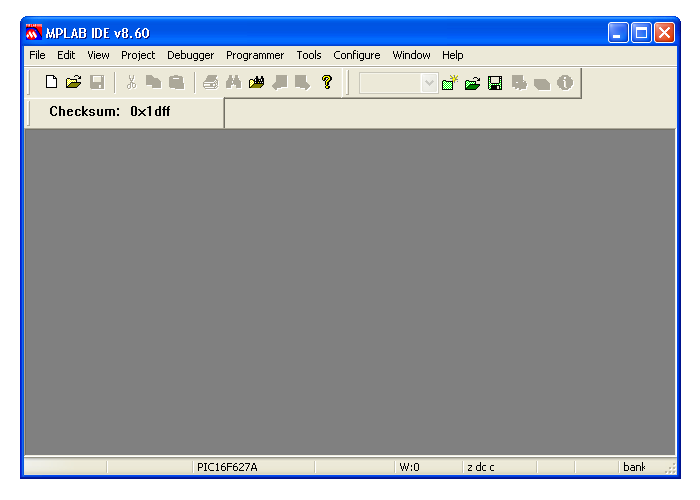The width and height of the screenshot is (700, 500).
Task: Save workspace with green floppy icon
Action: 495,83
